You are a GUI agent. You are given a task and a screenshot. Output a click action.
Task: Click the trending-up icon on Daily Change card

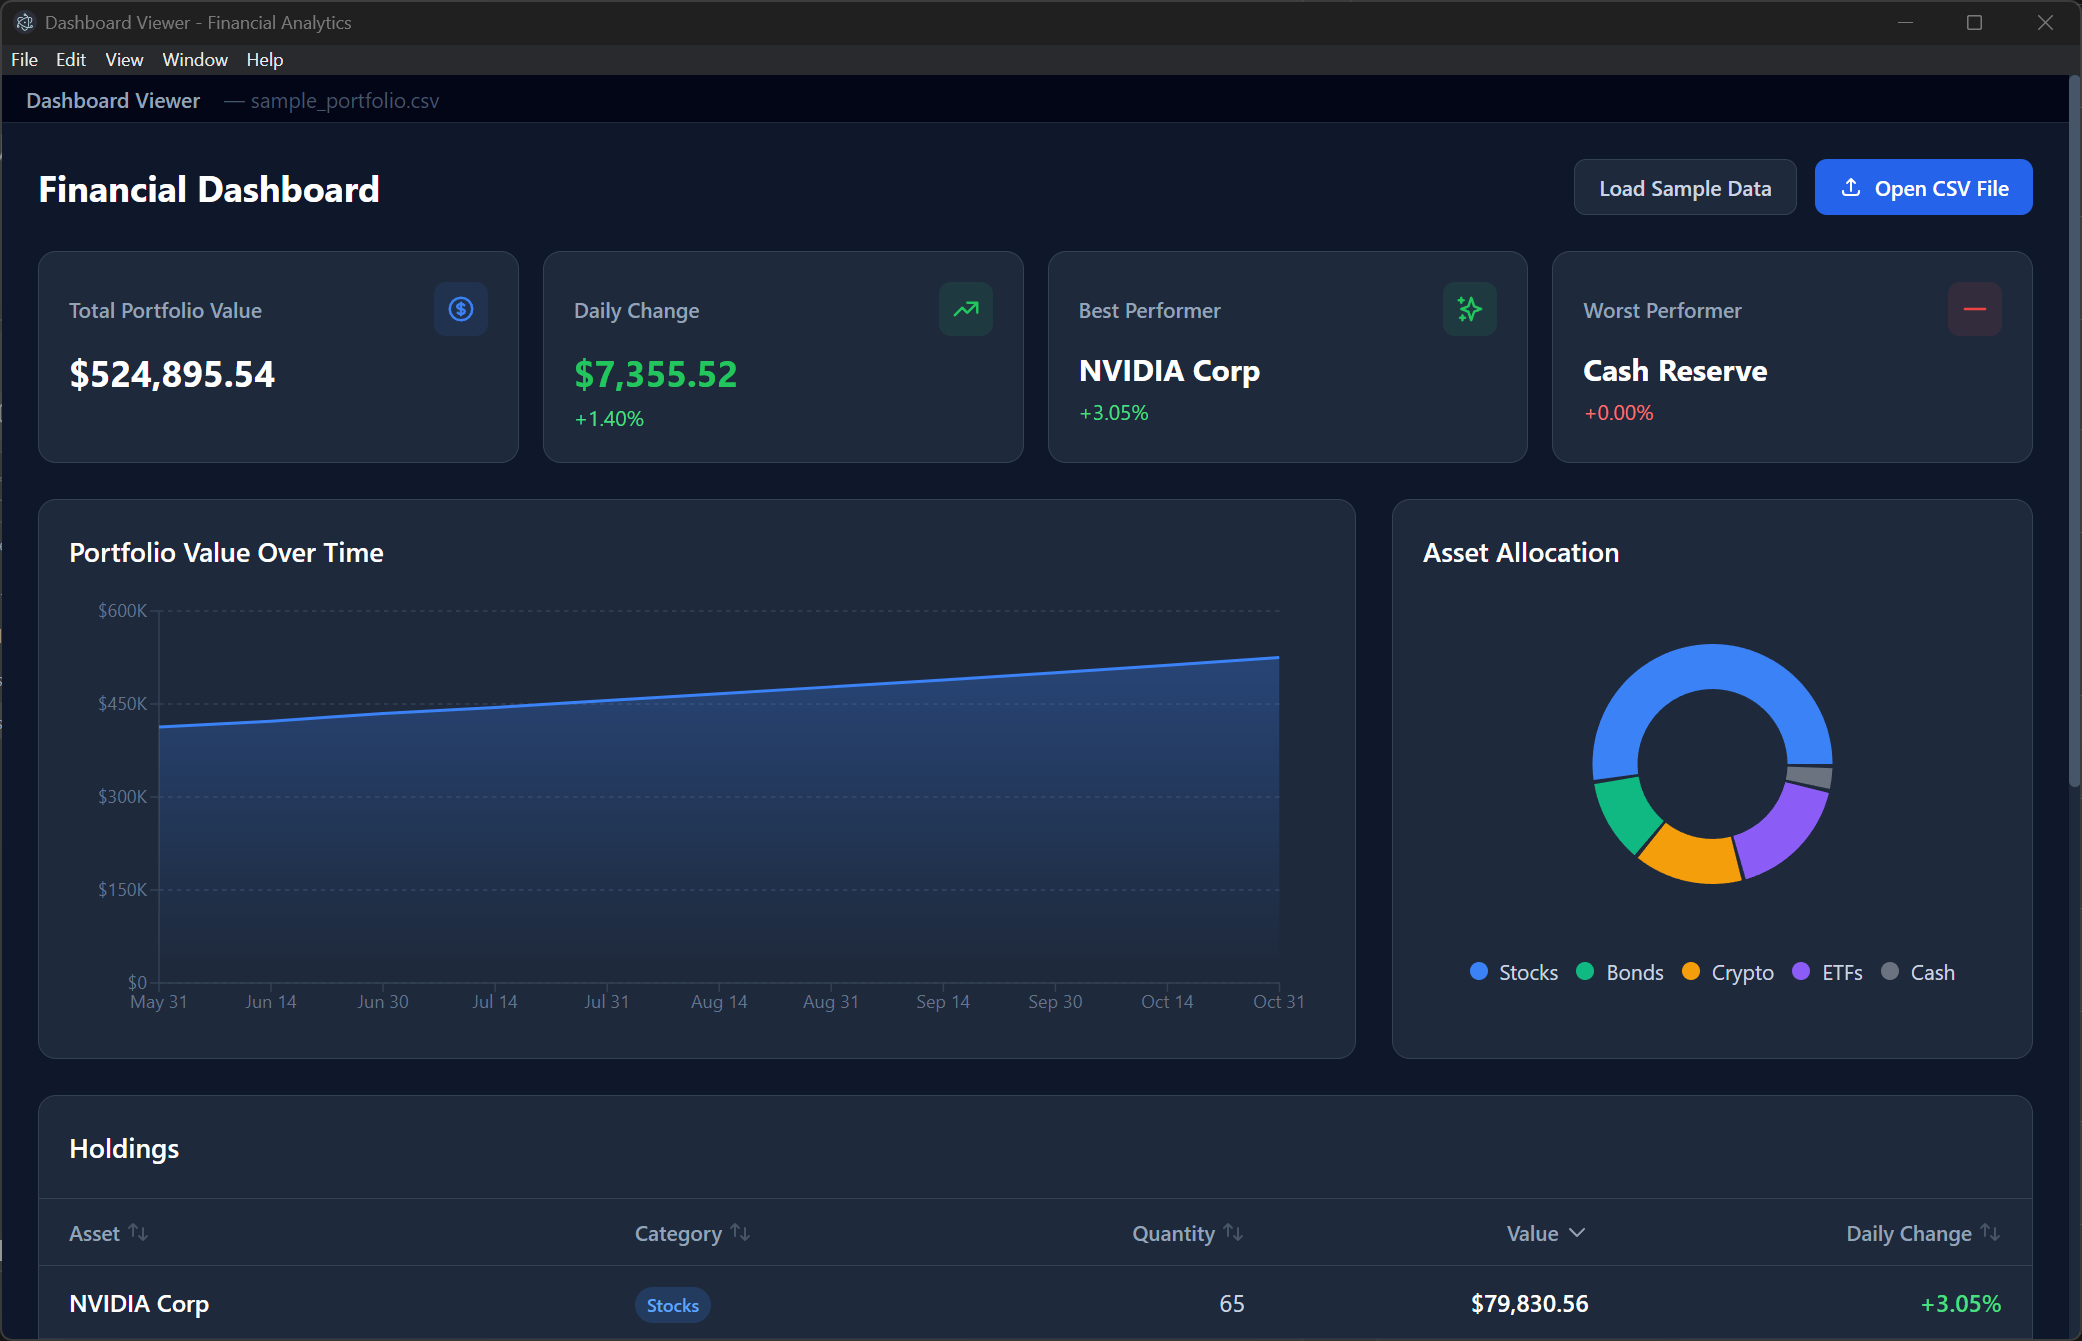pos(965,309)
